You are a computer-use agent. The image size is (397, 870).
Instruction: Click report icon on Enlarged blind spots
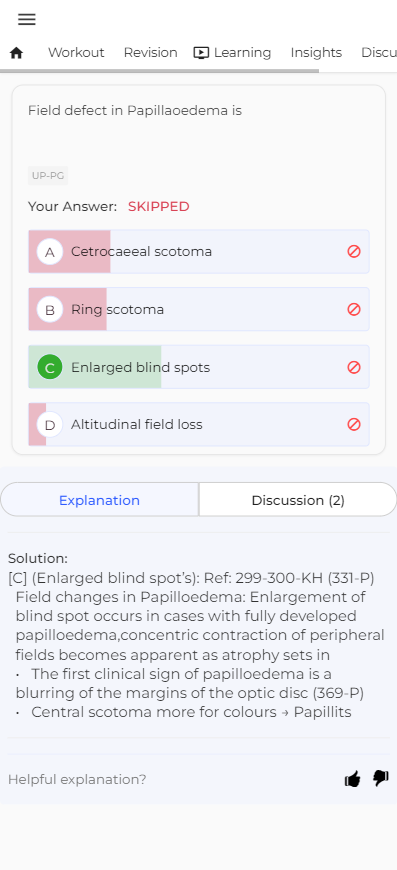click(354, 367)
